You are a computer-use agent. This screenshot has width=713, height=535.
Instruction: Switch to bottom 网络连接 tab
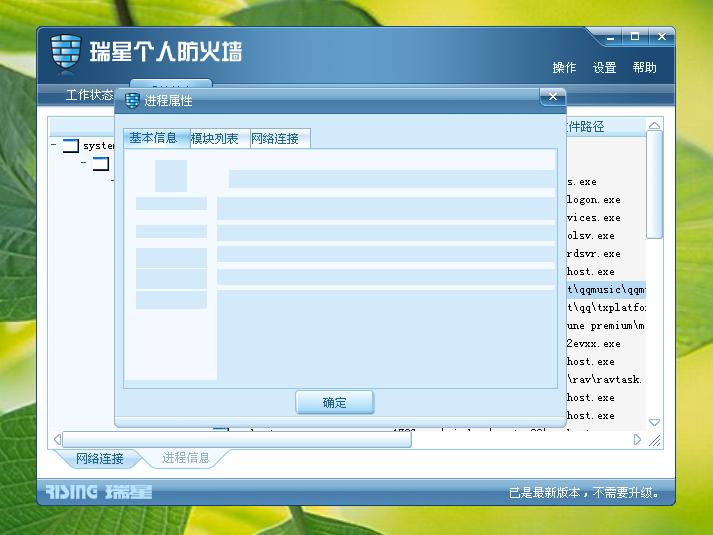99,458
